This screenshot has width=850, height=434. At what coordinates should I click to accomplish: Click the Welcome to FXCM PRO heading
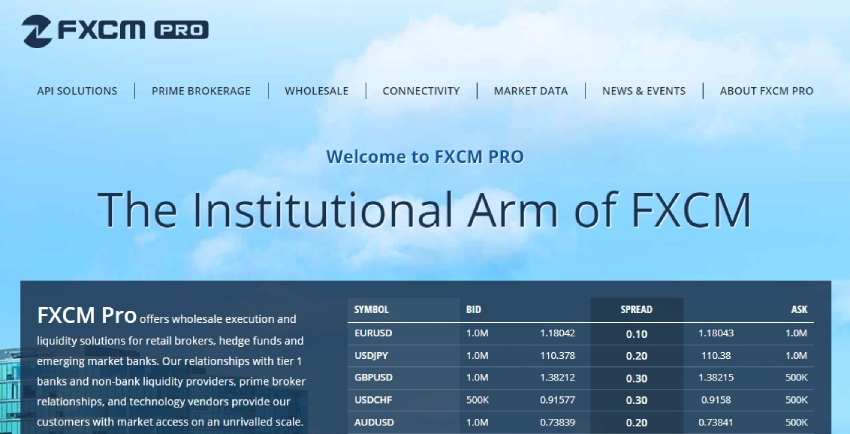point(424,156)
